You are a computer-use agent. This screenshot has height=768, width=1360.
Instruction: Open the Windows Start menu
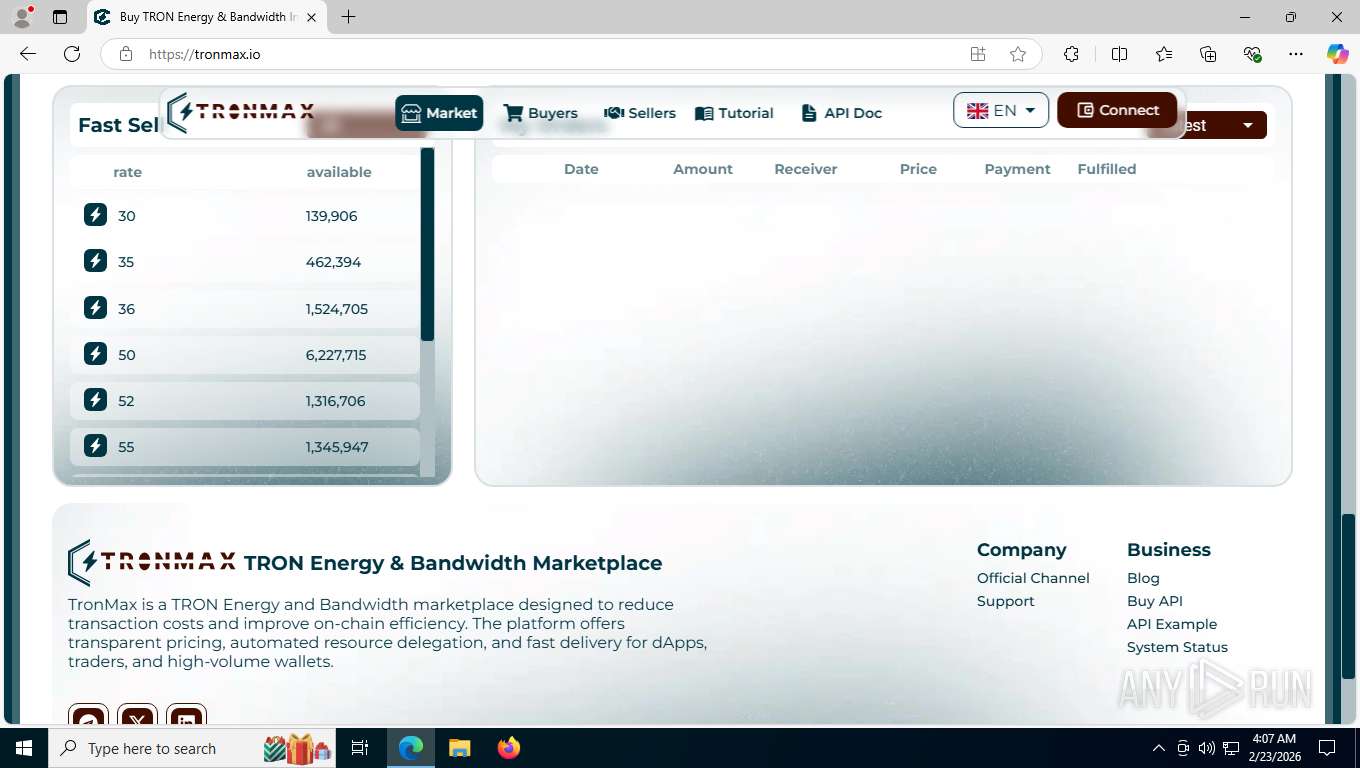(x=24, y=748)
